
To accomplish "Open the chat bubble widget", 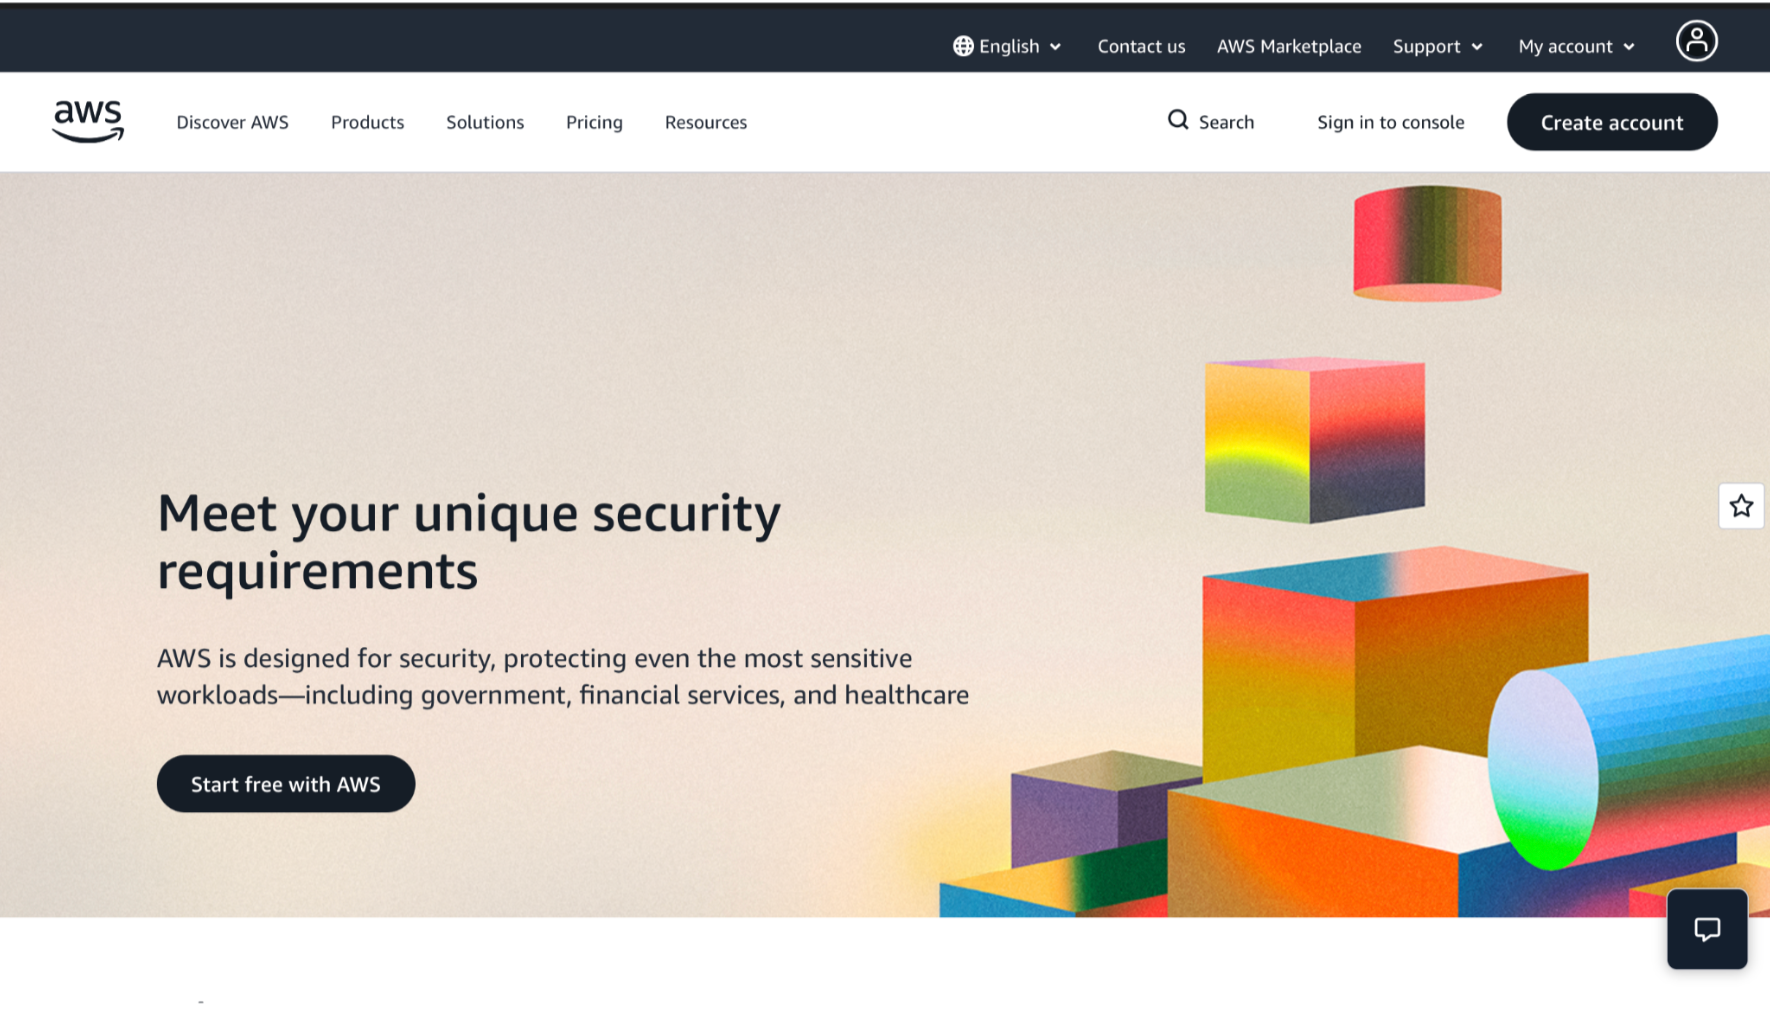I will click(x=1707, y=929).
